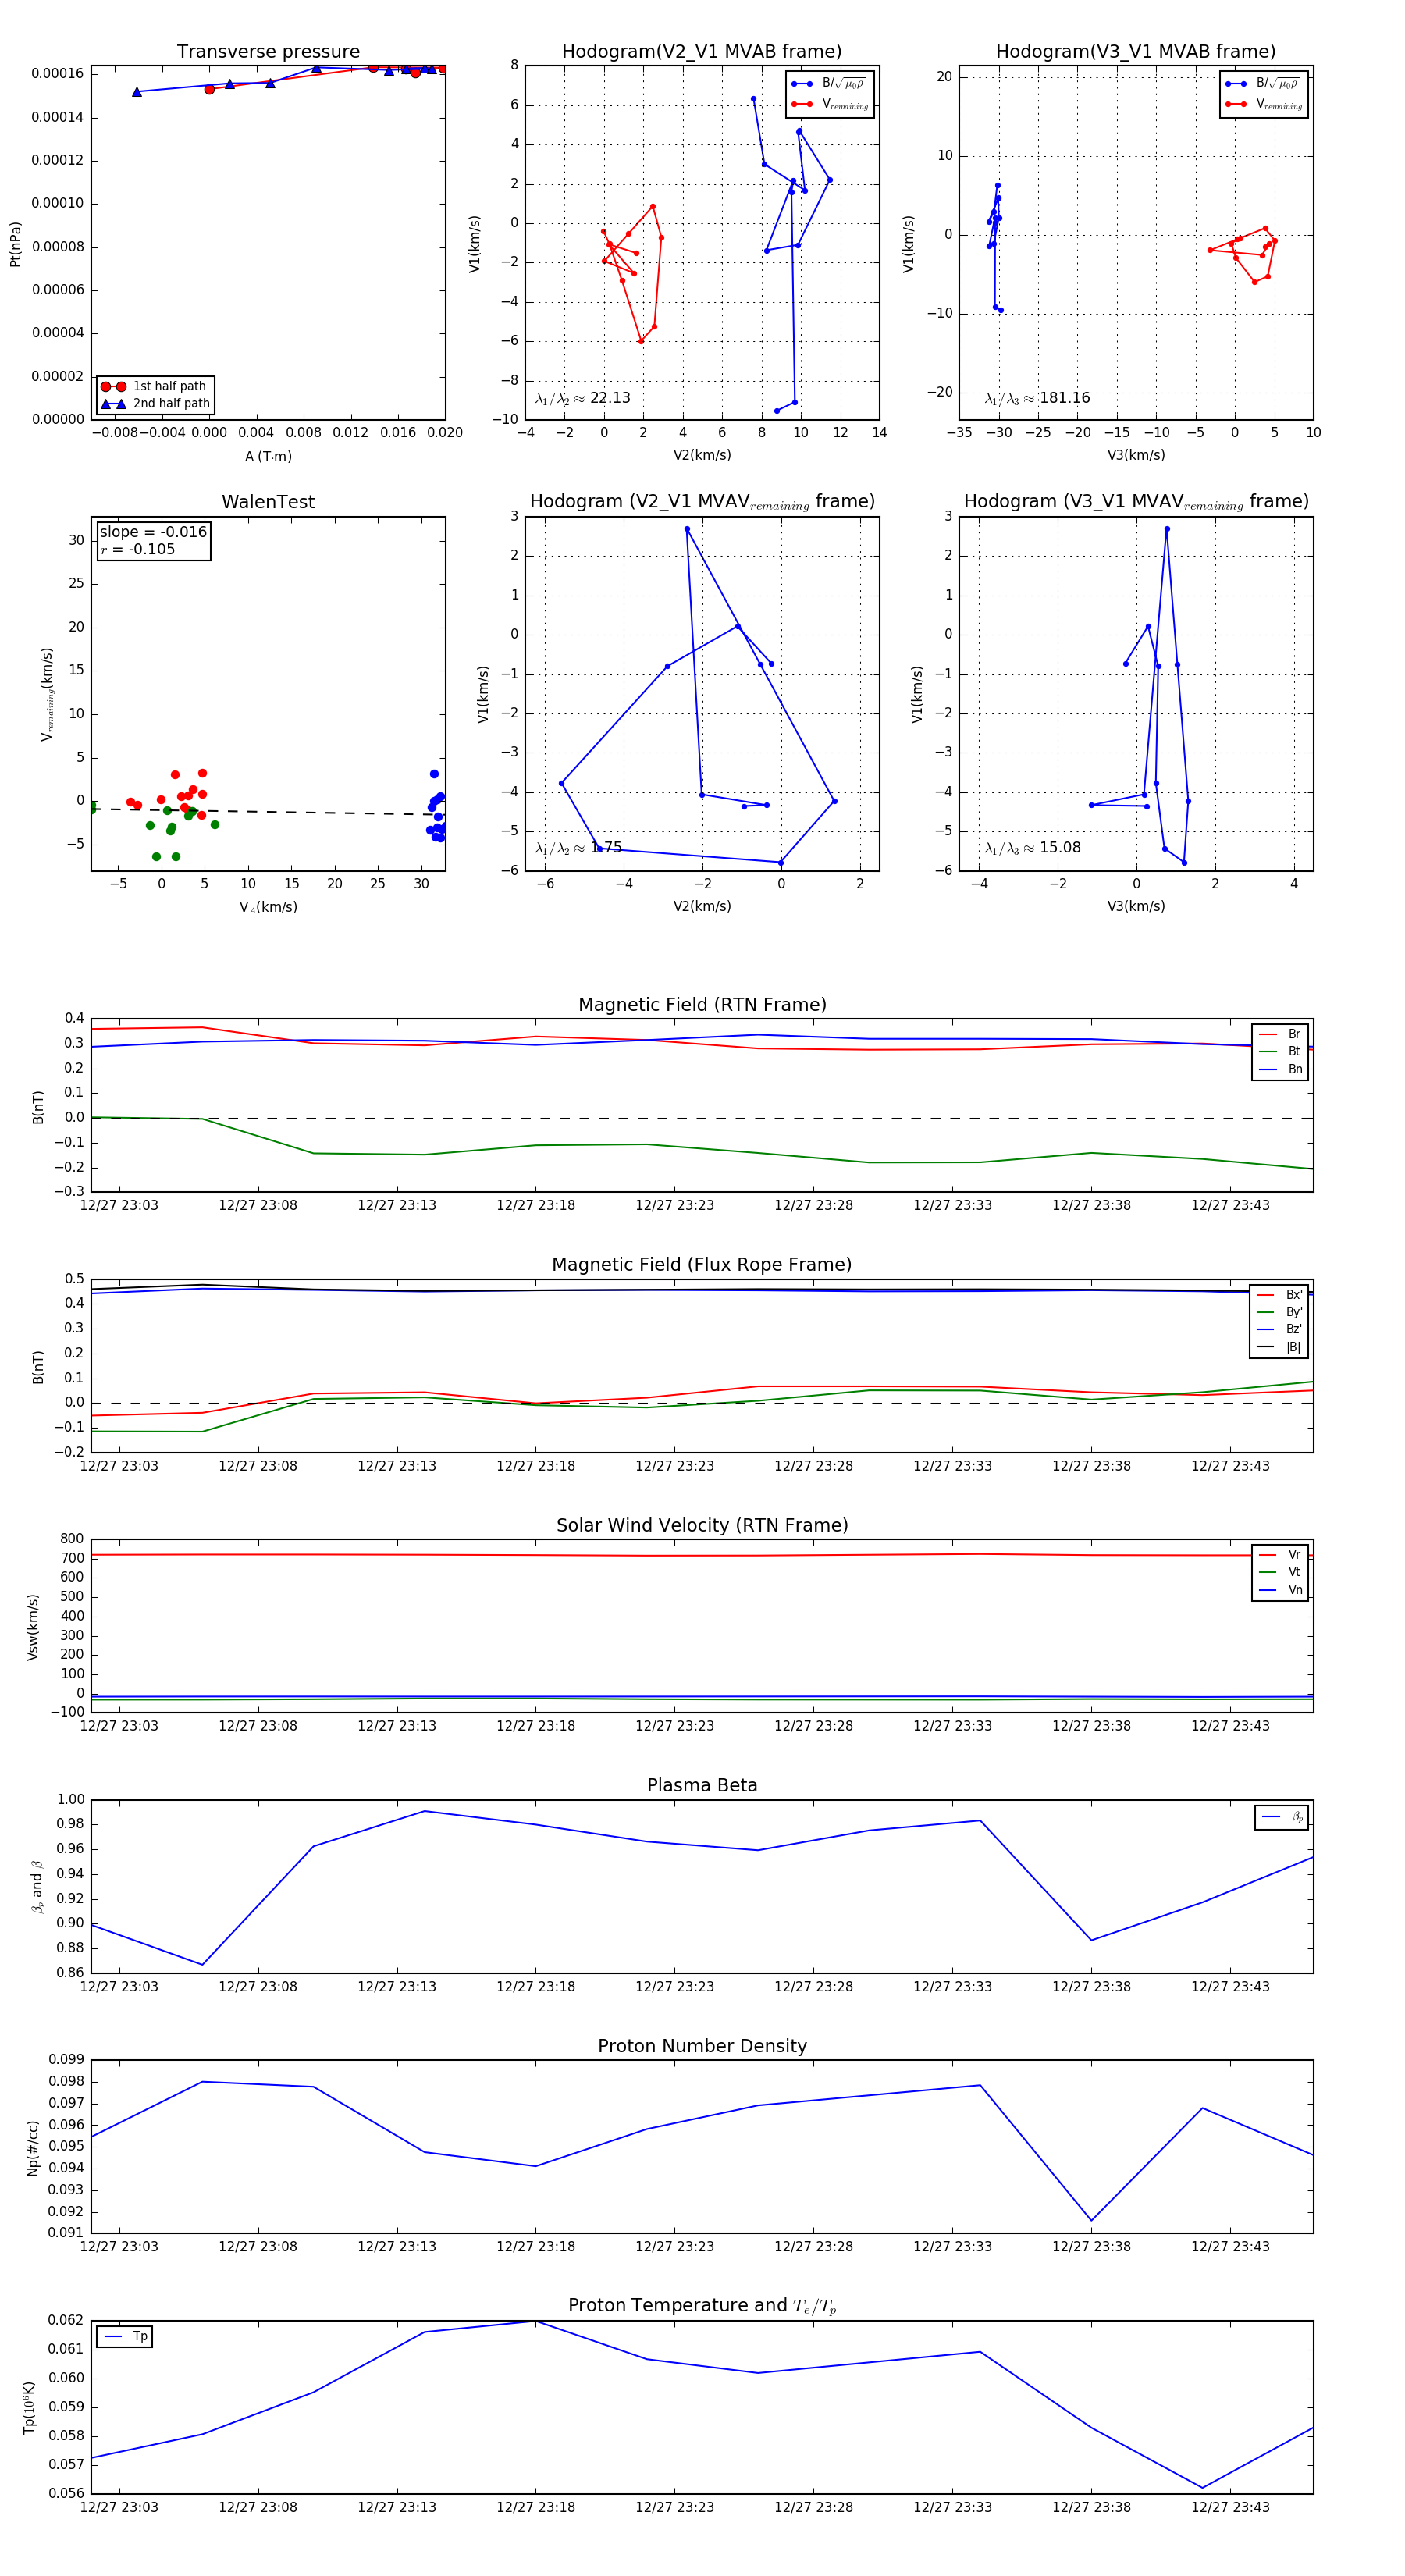The image size is (1405, 2576).
Task: Select the Bz' legend entry
Action: coord(1280,1329)
